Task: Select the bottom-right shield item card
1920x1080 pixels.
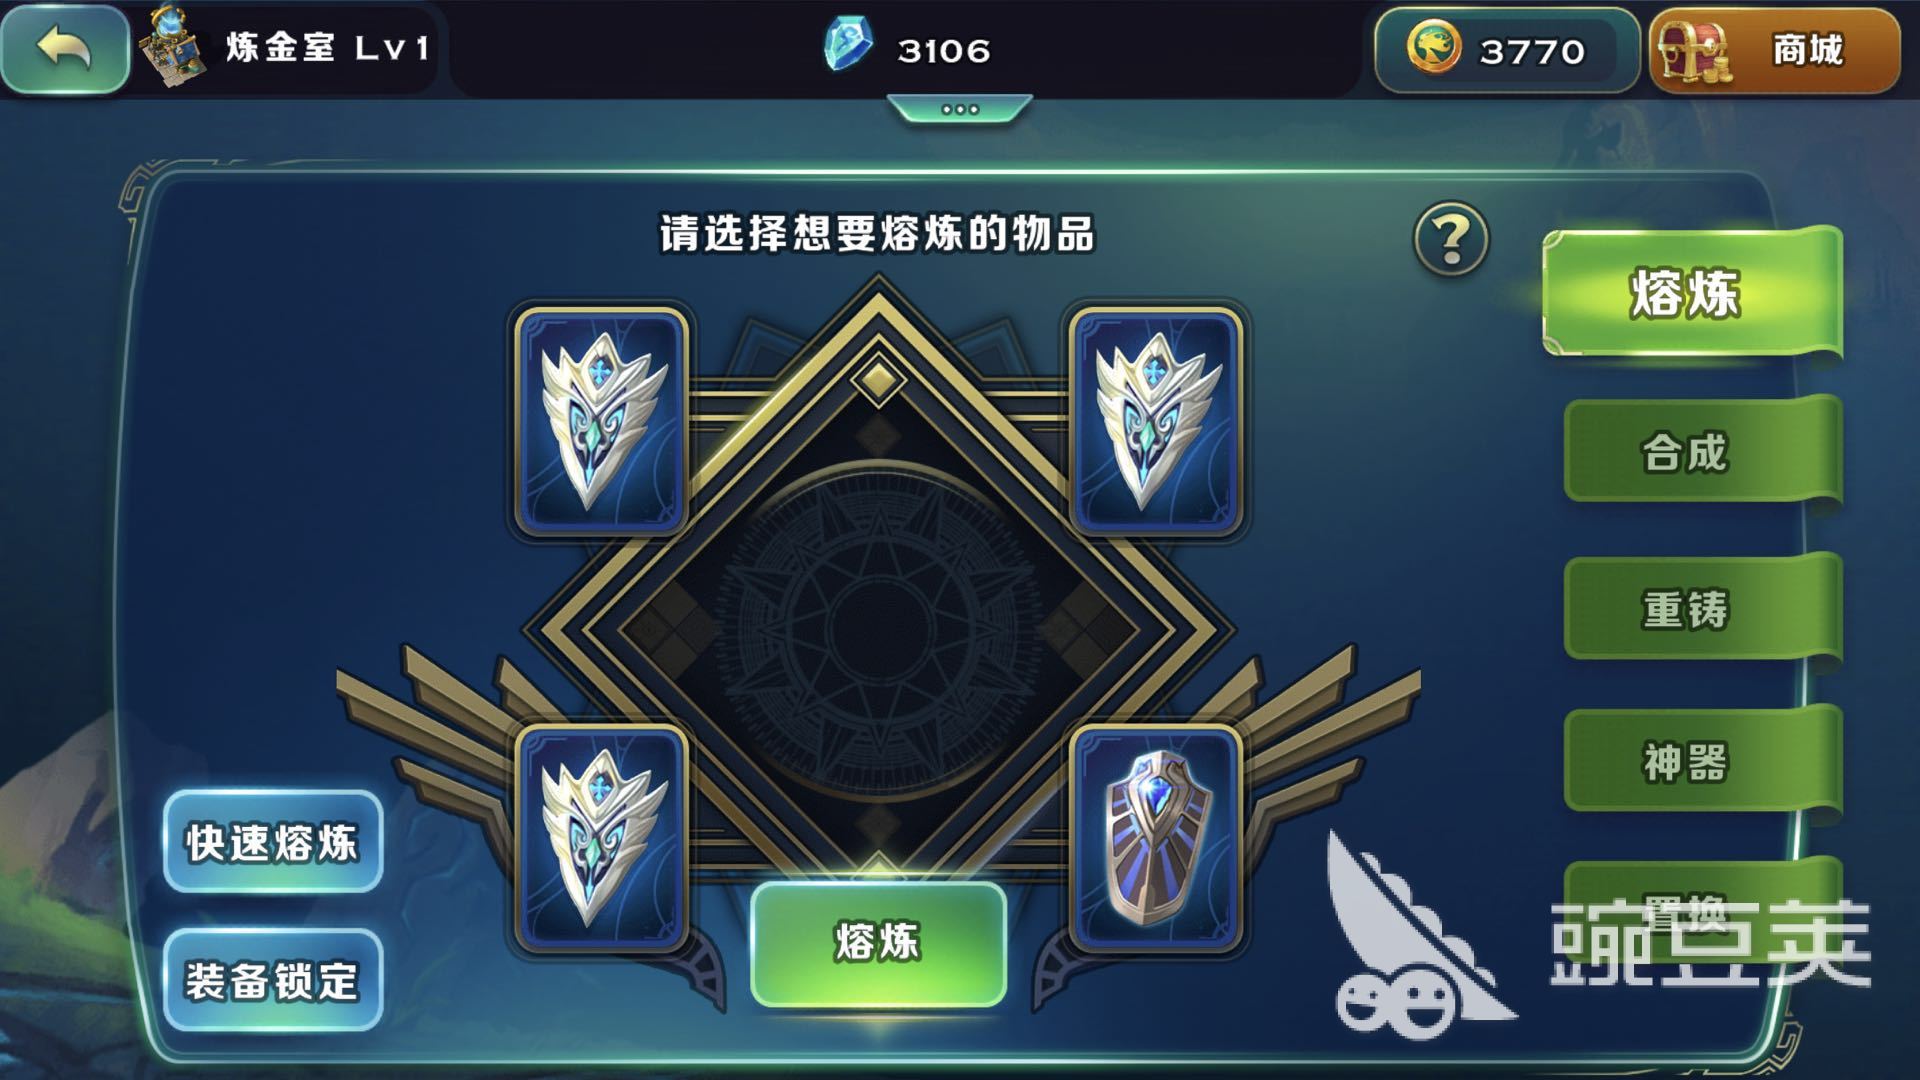Action: [x=1155, y=838]
